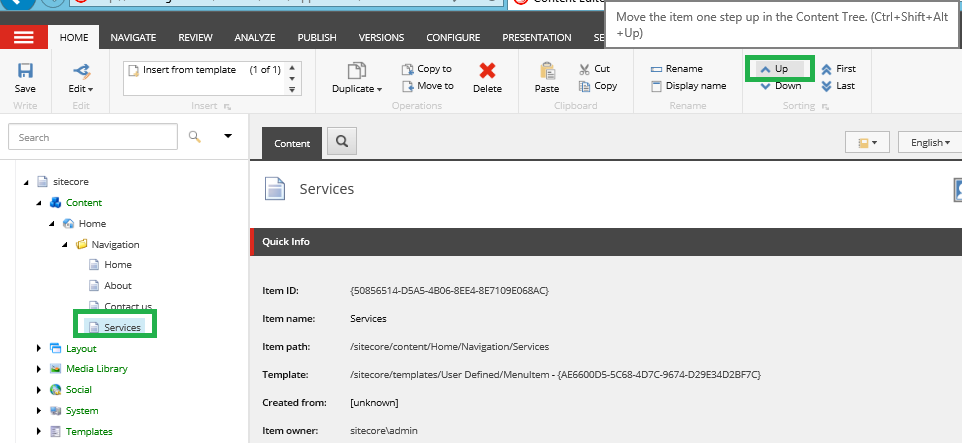Select Insert from template option

[190, 70]
